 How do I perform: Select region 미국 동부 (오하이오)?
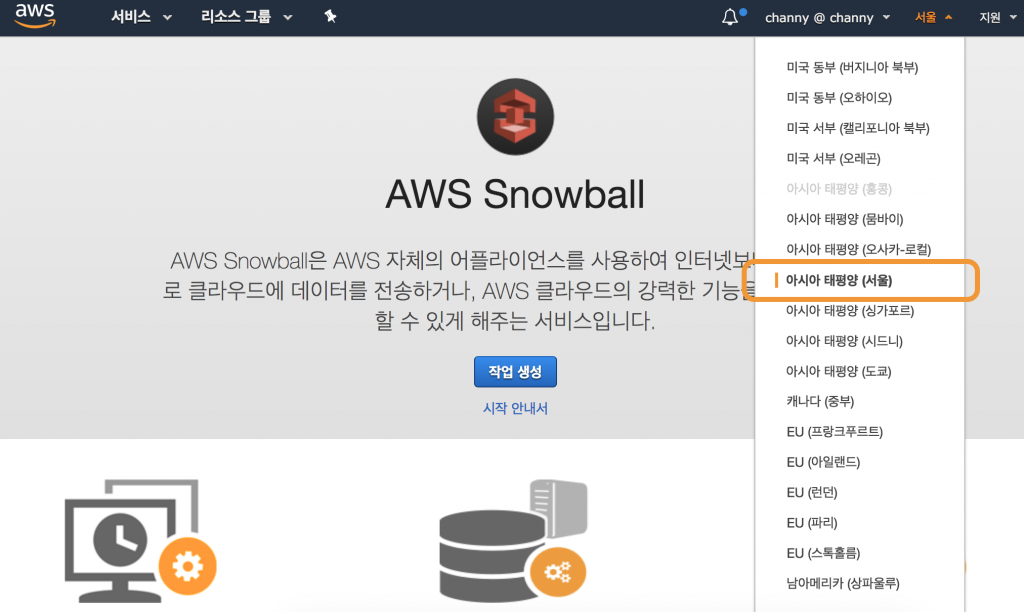(839, 98)
